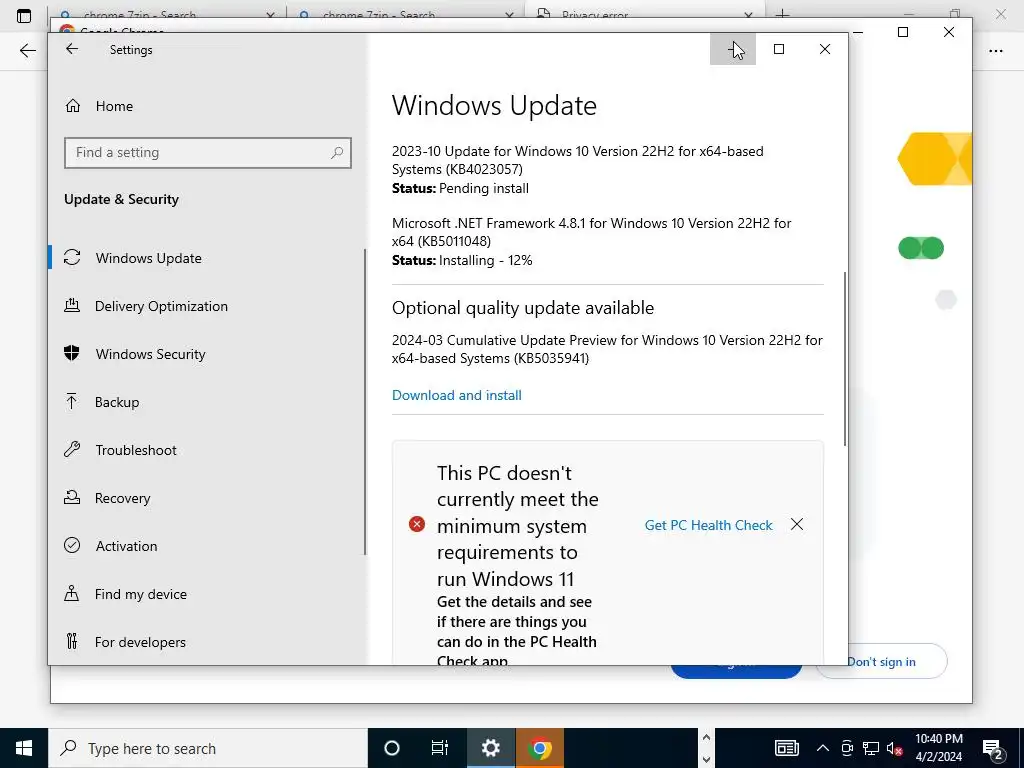Click the Settings gear taskbar icon
This screenshot has width=1024, height=768.
tap(490, 748)
